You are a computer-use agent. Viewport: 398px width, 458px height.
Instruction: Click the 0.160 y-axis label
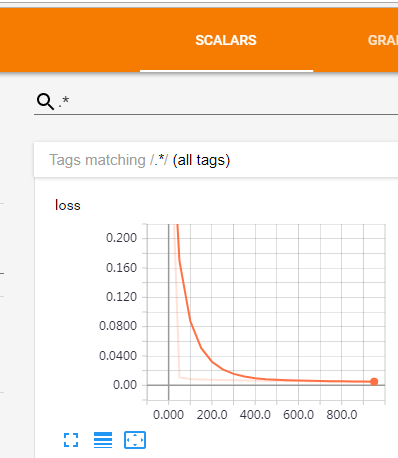[121, 268]
